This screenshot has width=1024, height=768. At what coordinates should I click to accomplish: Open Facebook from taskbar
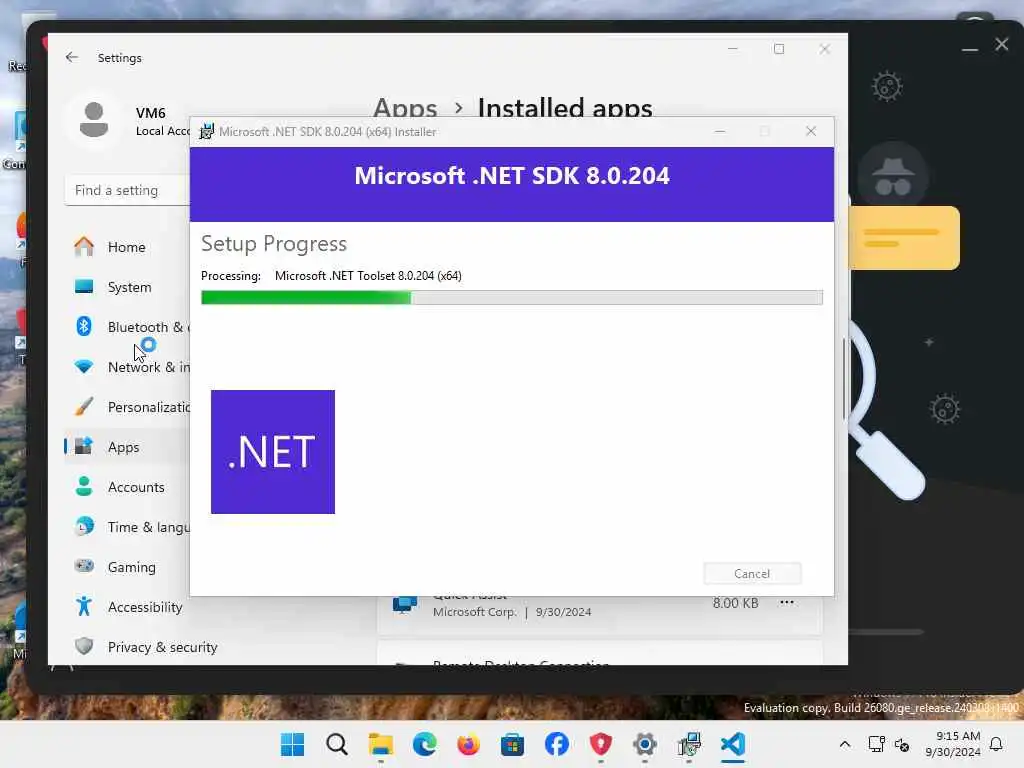(556, 744)
